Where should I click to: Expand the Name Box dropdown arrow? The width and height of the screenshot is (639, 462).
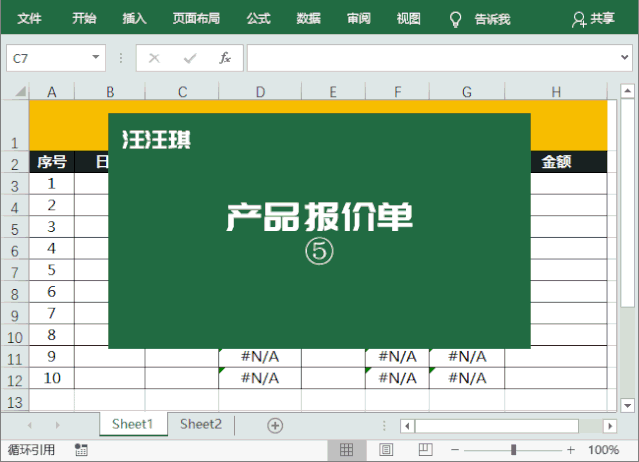[96, 57]
